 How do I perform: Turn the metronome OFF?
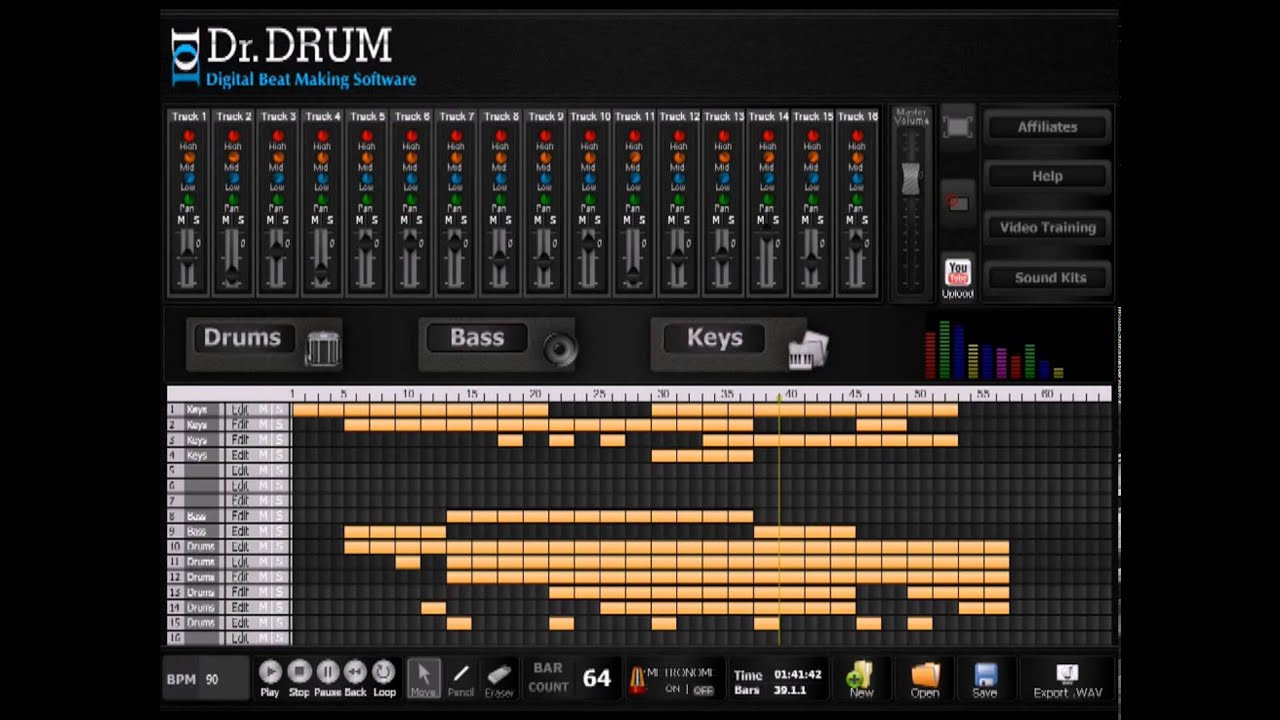(x=704, y=690)
